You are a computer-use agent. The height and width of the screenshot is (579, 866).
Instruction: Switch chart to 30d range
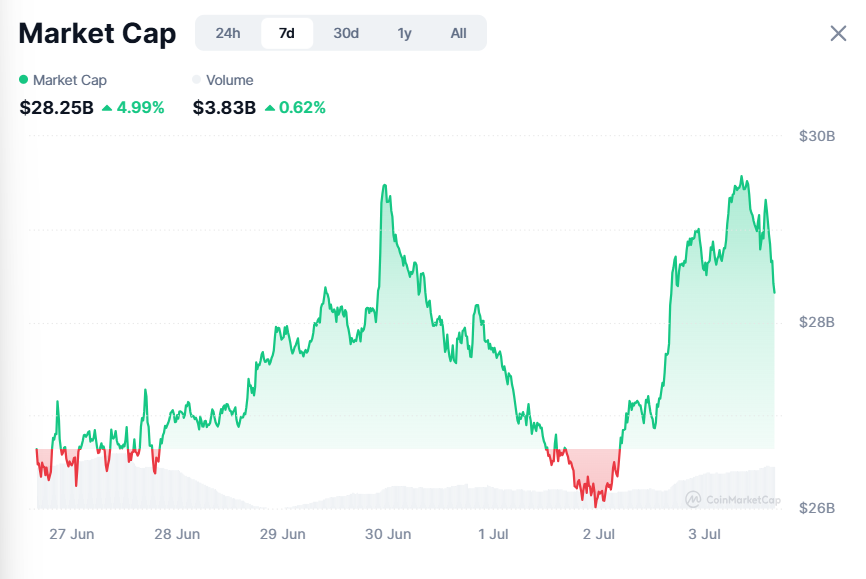click(x=346, y=33)
